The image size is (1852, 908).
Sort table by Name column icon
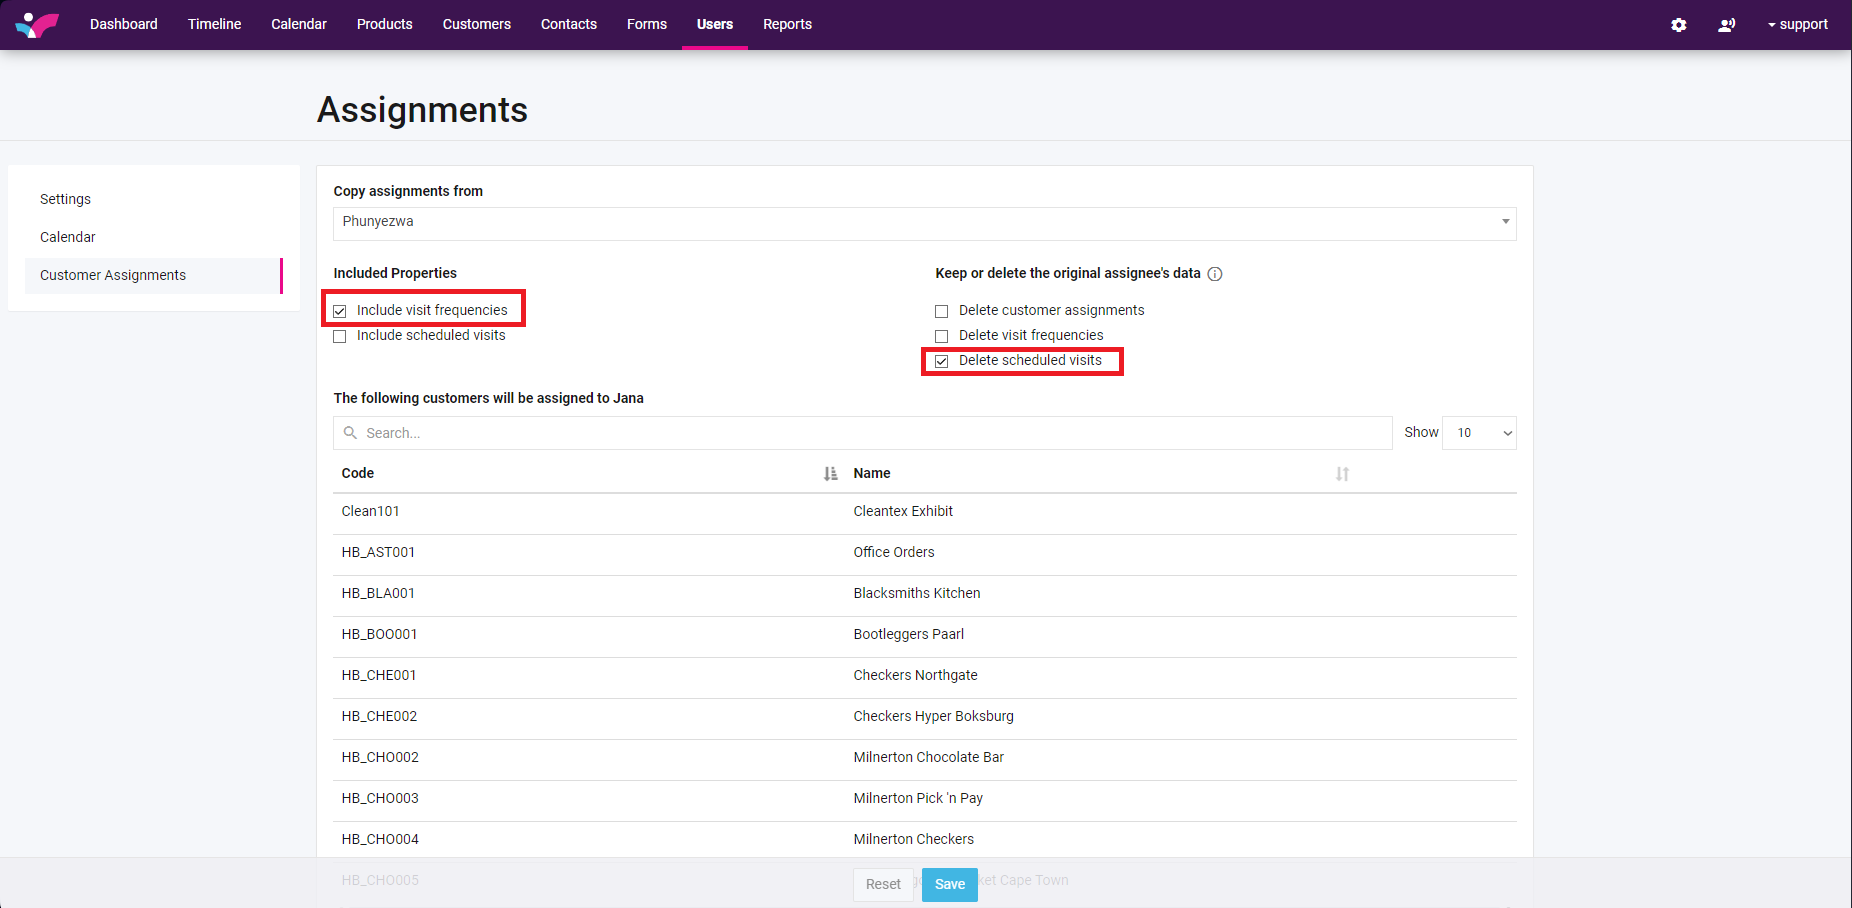[1342, 474]
